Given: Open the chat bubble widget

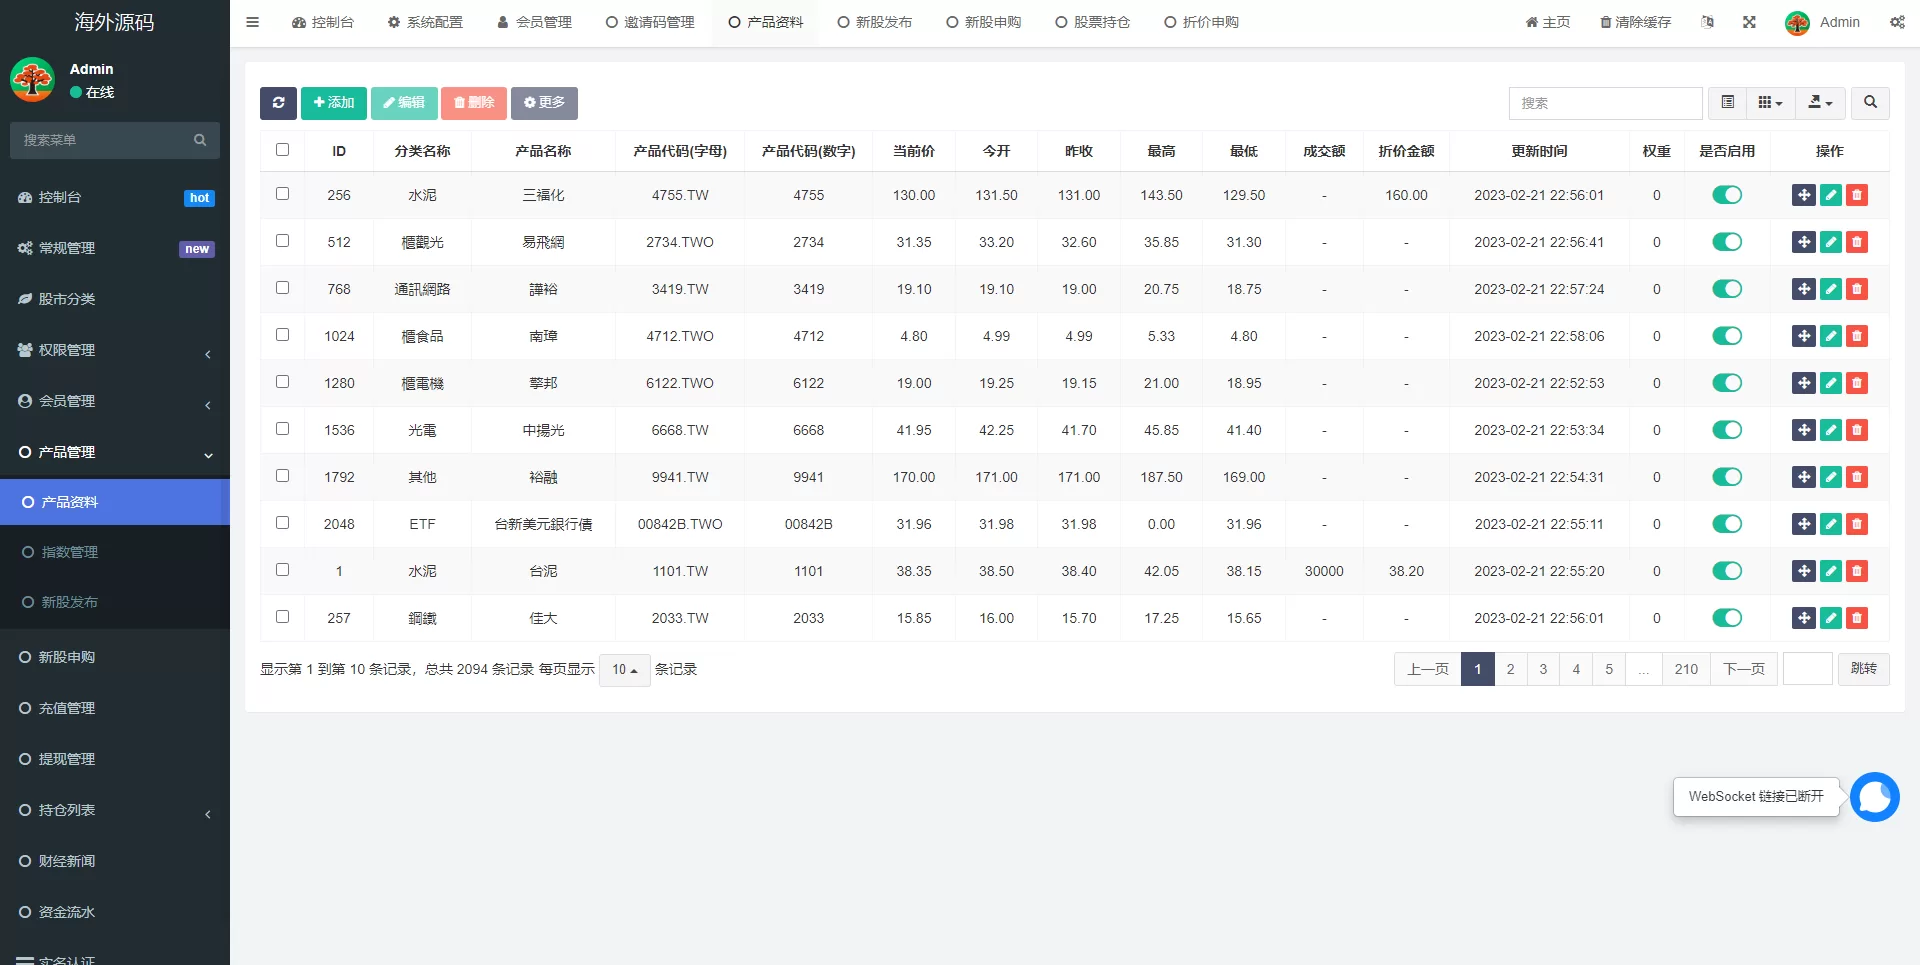Looking at the screenshot, I should pos(1874,797).
